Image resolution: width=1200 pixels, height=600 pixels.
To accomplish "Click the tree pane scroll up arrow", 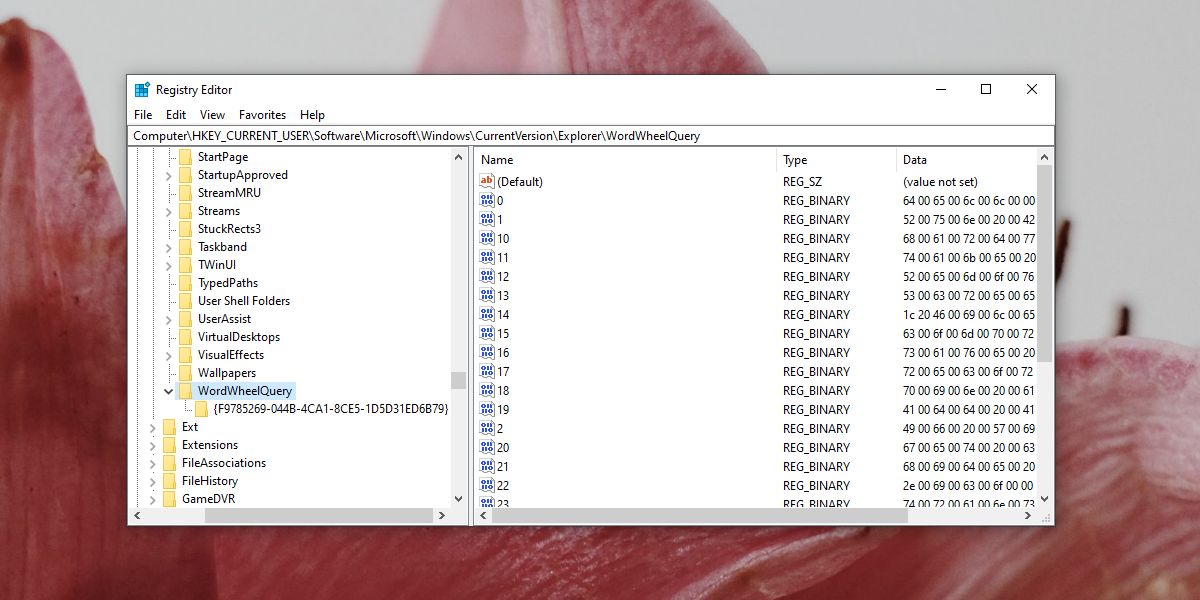I will (458, 157).
